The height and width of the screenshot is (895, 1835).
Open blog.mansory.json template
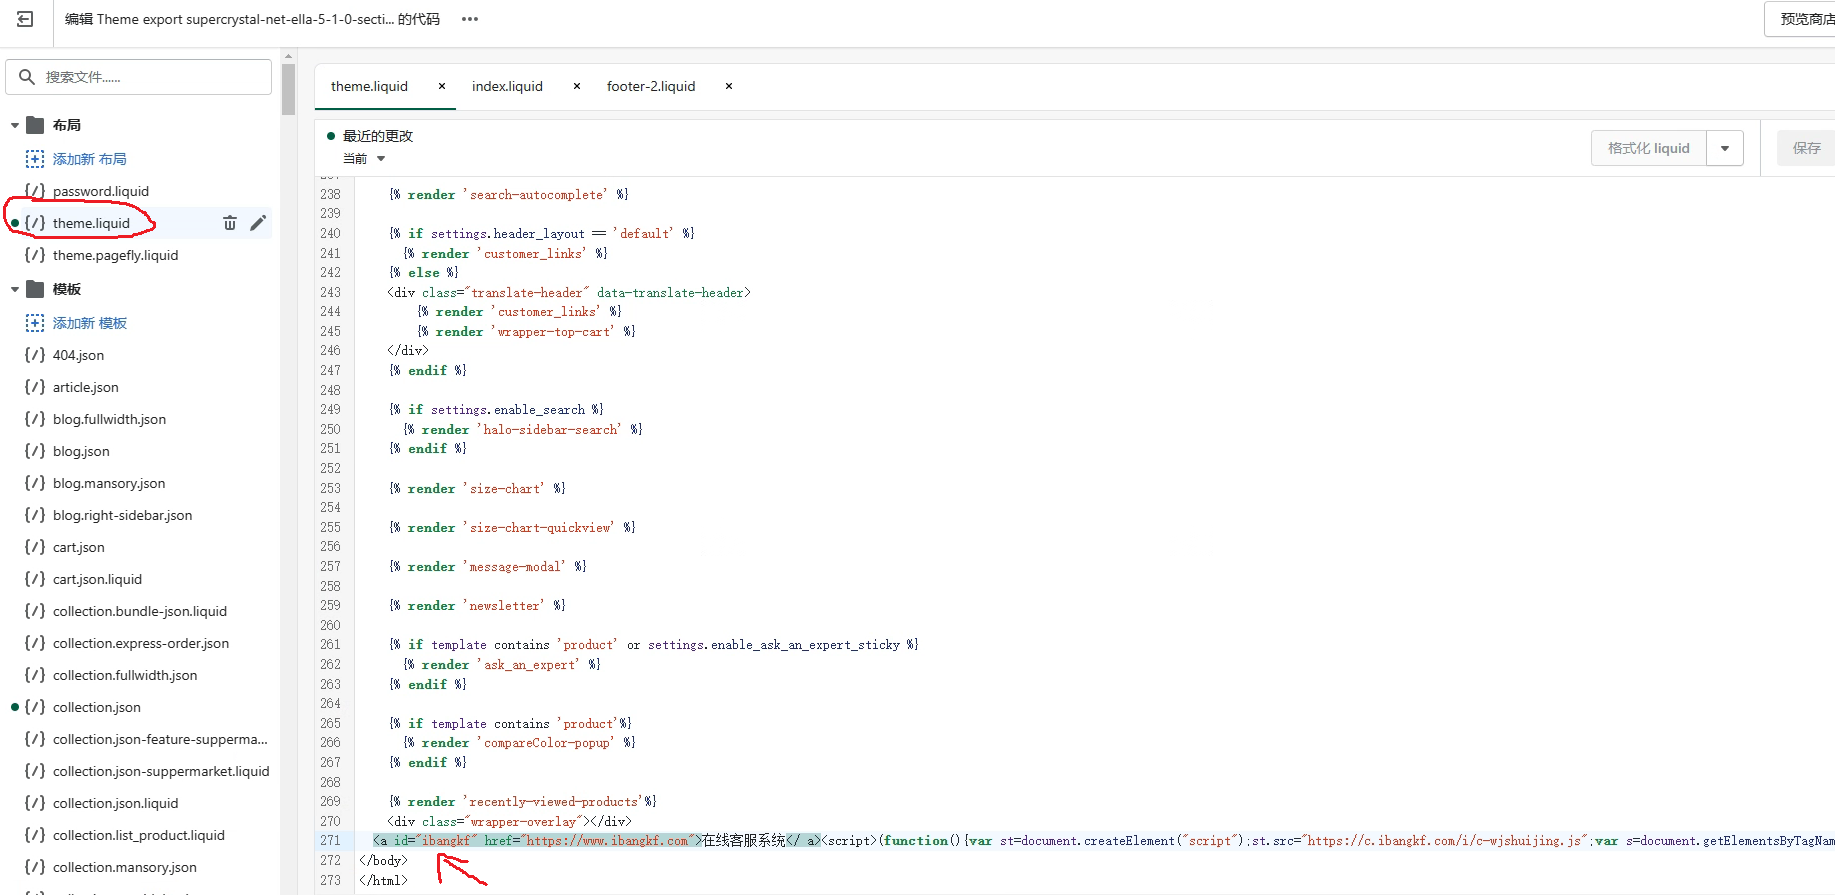(109, 483)
